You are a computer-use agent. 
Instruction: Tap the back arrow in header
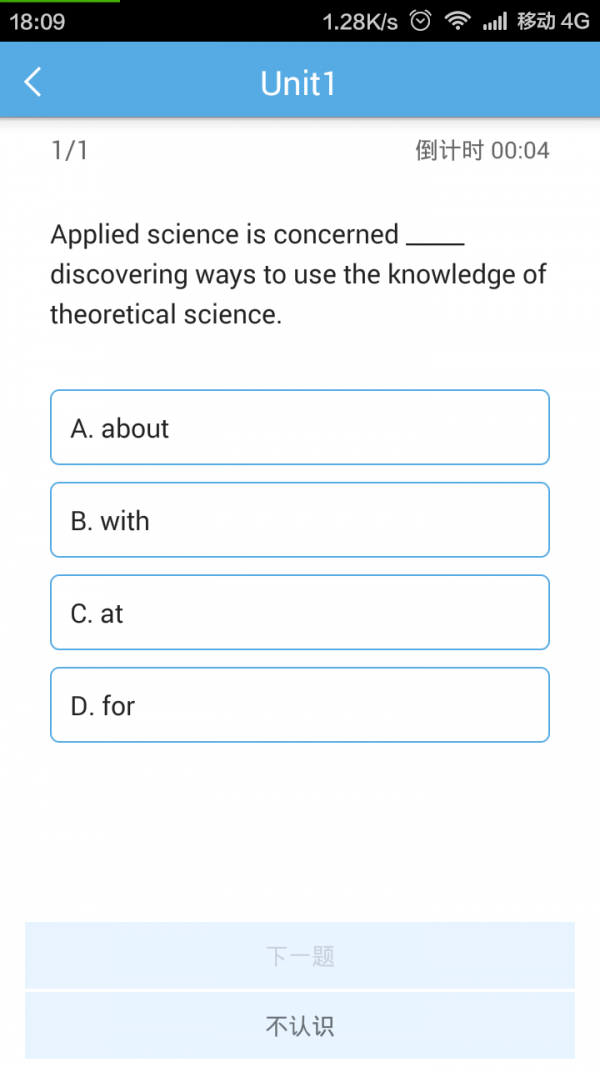[x=33, y=82]
